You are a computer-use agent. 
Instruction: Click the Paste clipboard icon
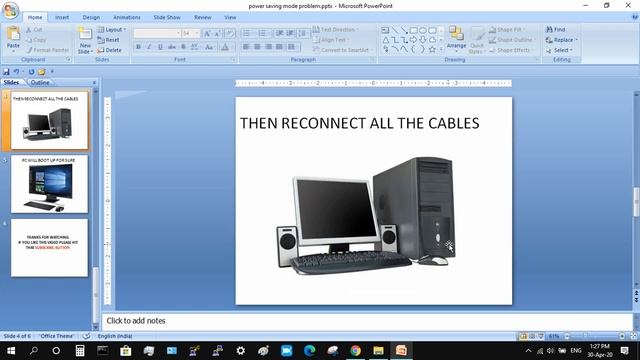click(13, 34)
